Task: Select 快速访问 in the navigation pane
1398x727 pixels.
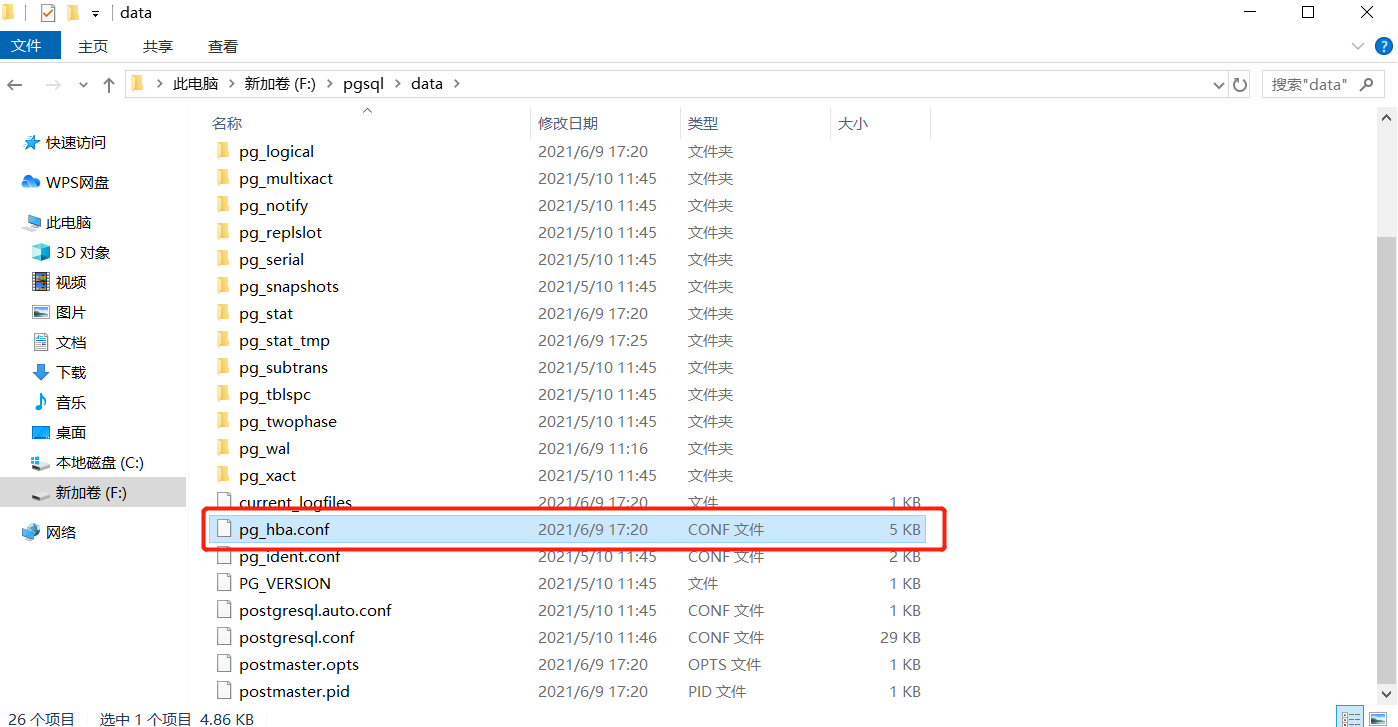Action: pos(75,142)
